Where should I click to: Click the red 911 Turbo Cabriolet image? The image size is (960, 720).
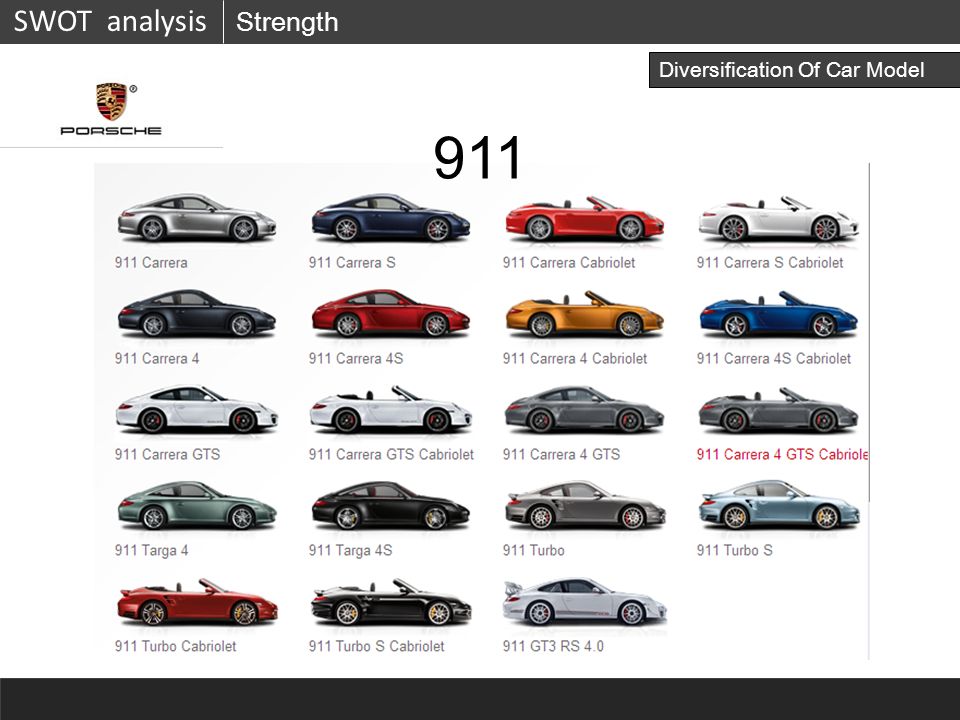[197, 602]
